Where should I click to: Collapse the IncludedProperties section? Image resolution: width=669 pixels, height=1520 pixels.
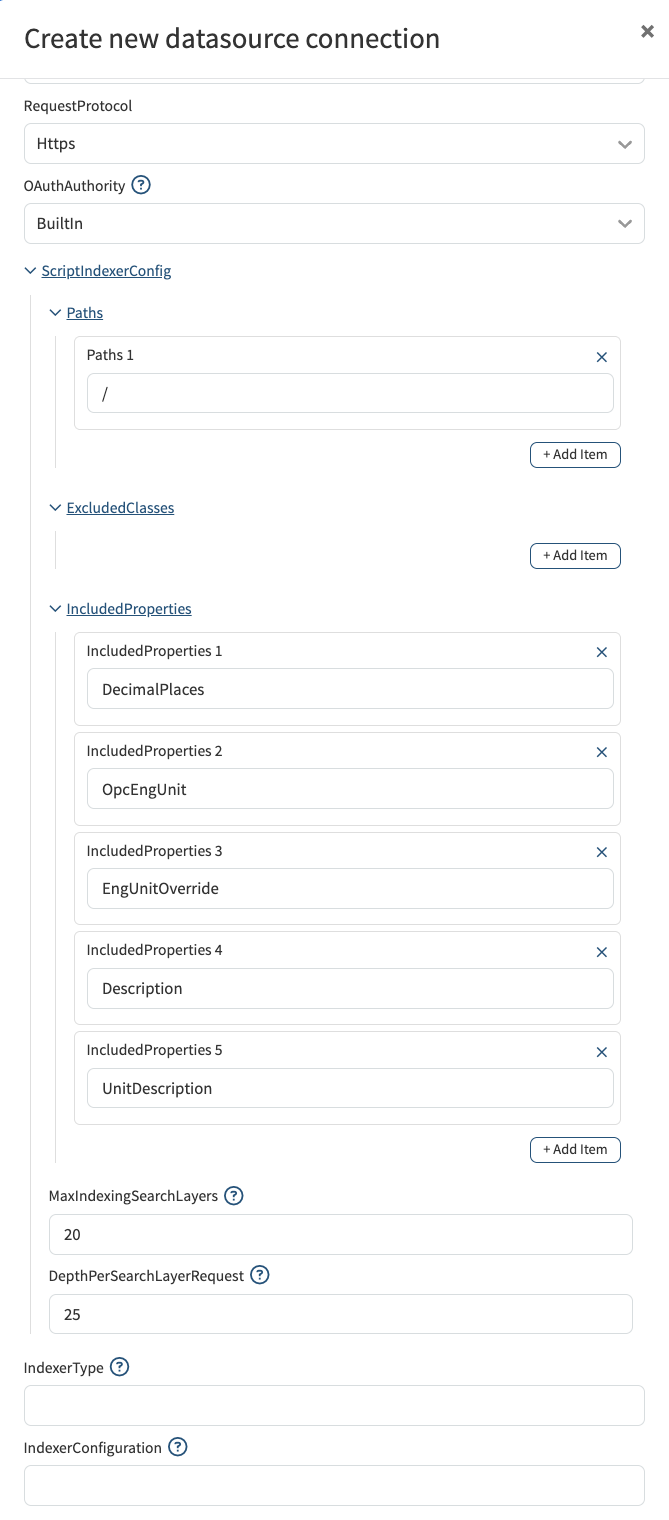point(120,608)
